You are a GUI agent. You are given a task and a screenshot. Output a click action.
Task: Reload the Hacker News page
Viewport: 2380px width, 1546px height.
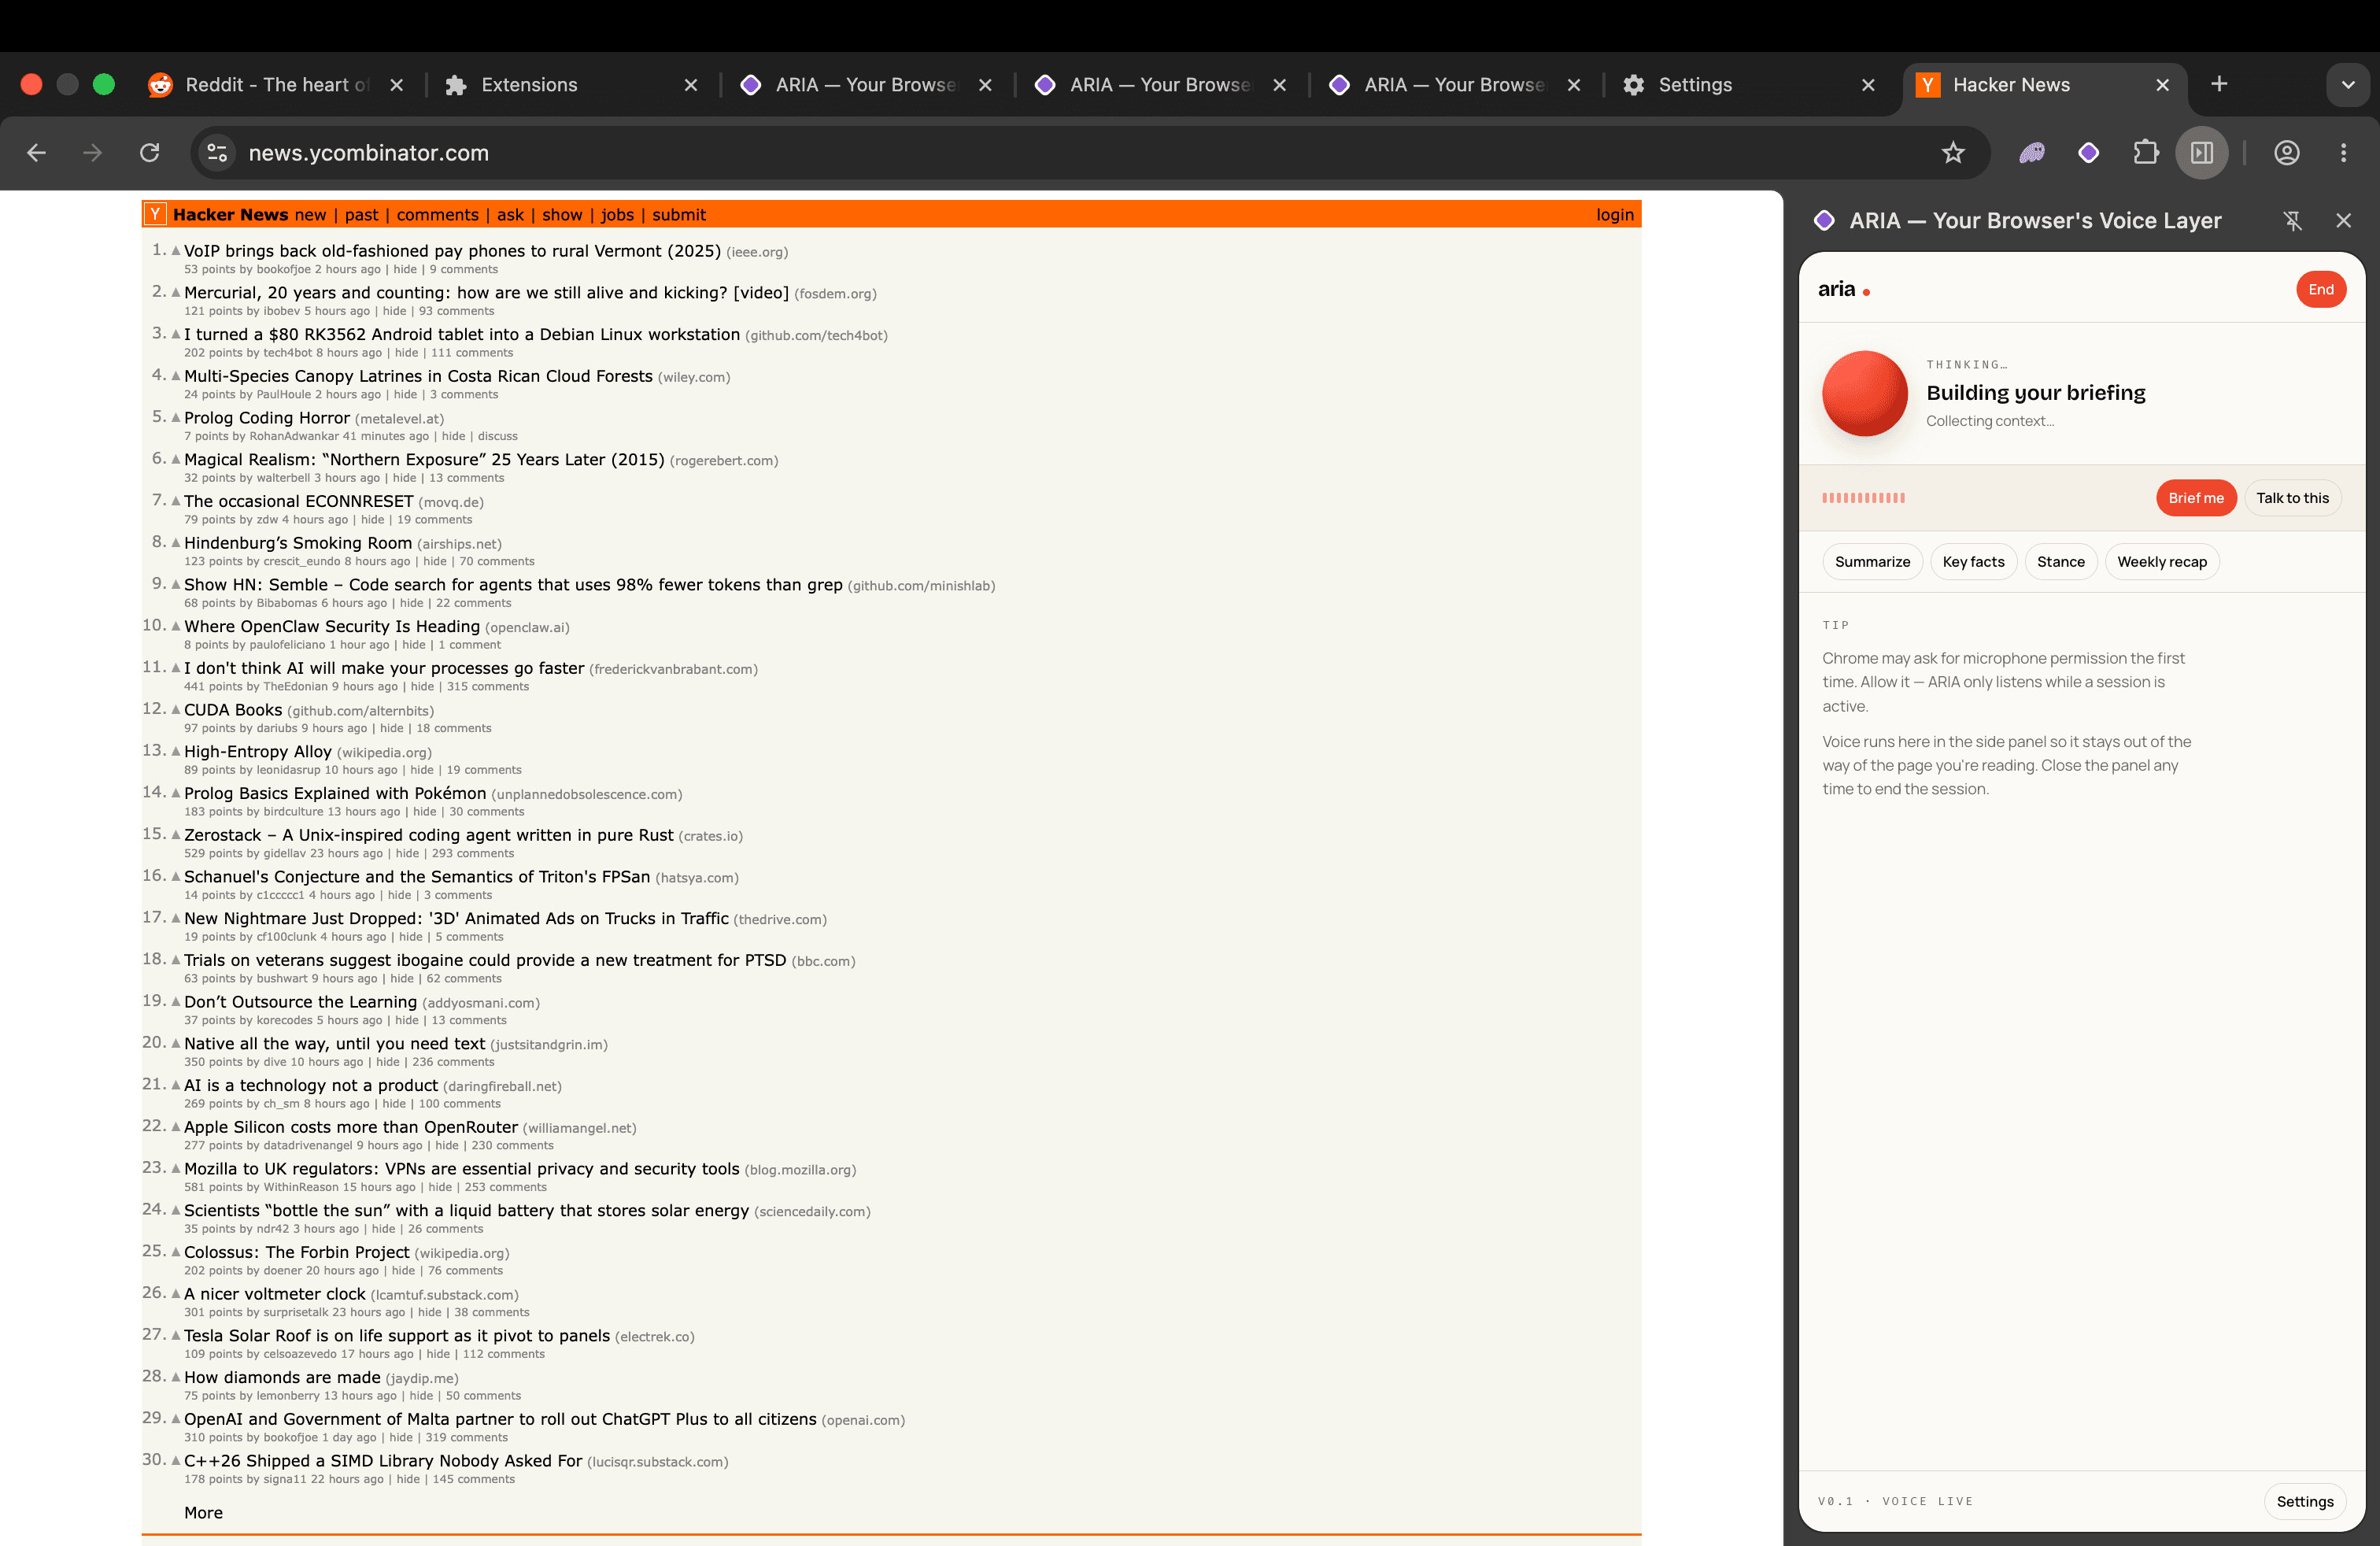(150, 152)
